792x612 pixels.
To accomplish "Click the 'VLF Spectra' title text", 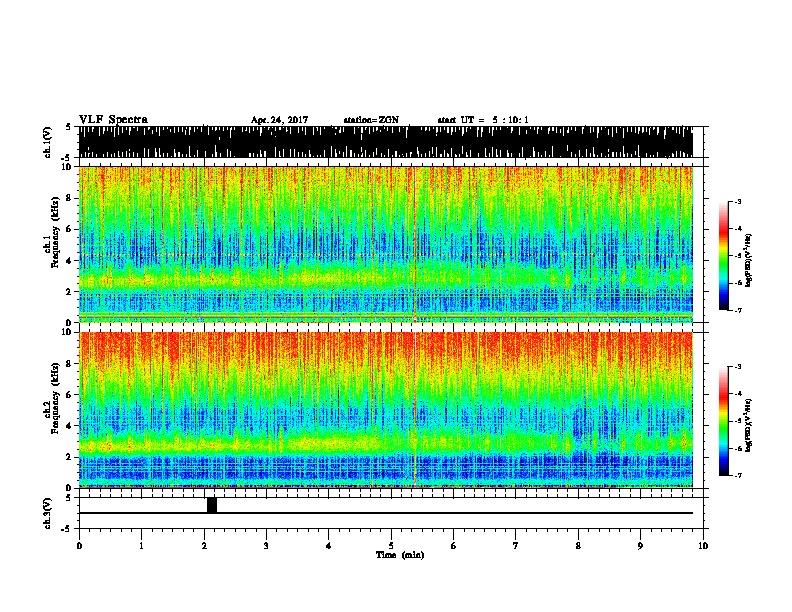I will coord(114,120).
